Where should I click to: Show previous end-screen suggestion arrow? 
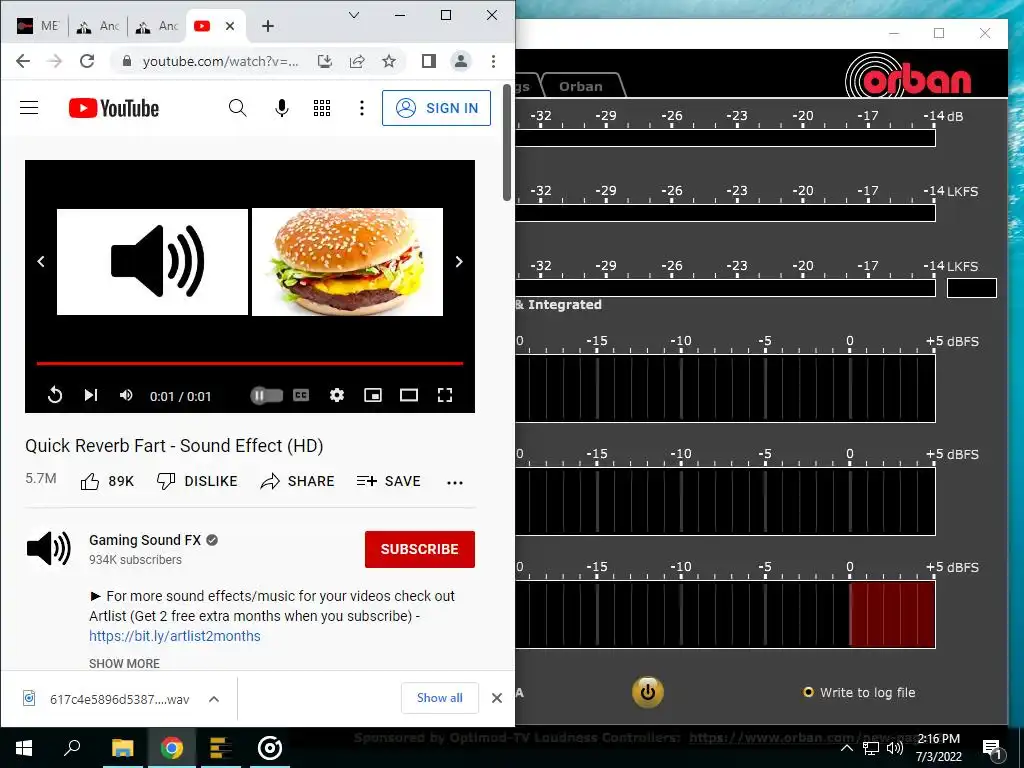tap(41, 261)
